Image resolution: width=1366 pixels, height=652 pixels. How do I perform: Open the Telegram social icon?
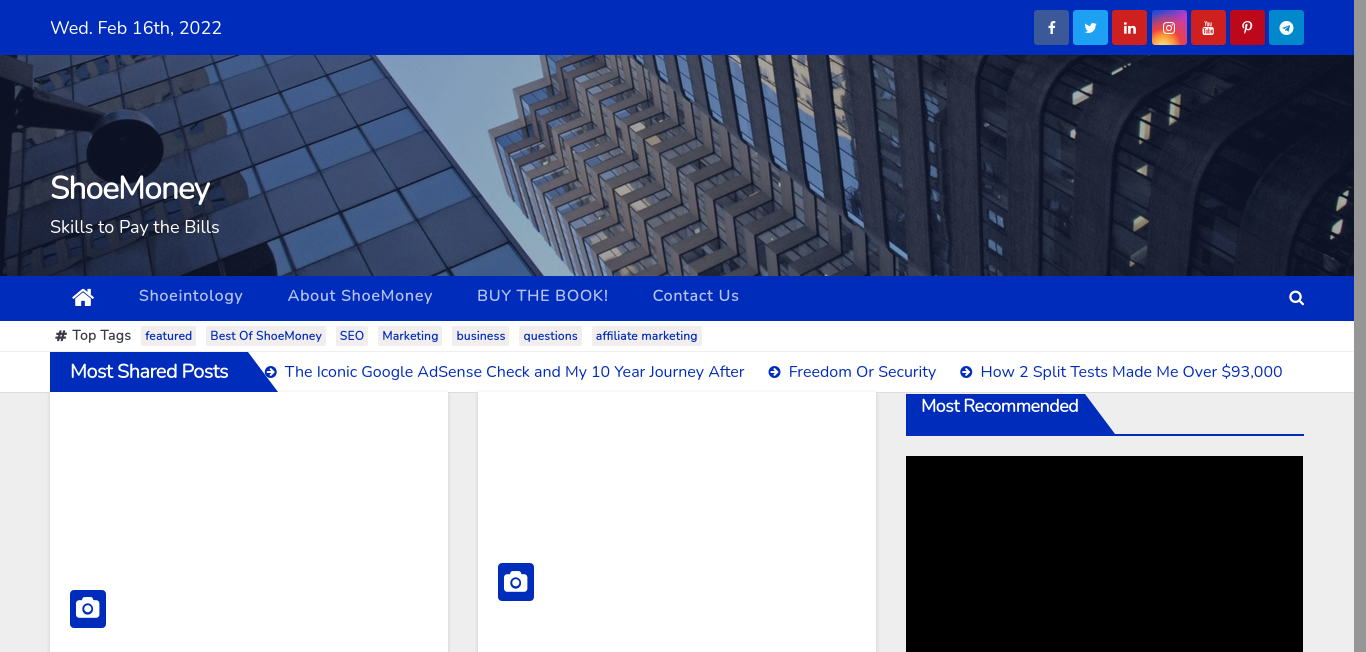pyautogui.click(x=1286, y=28)
